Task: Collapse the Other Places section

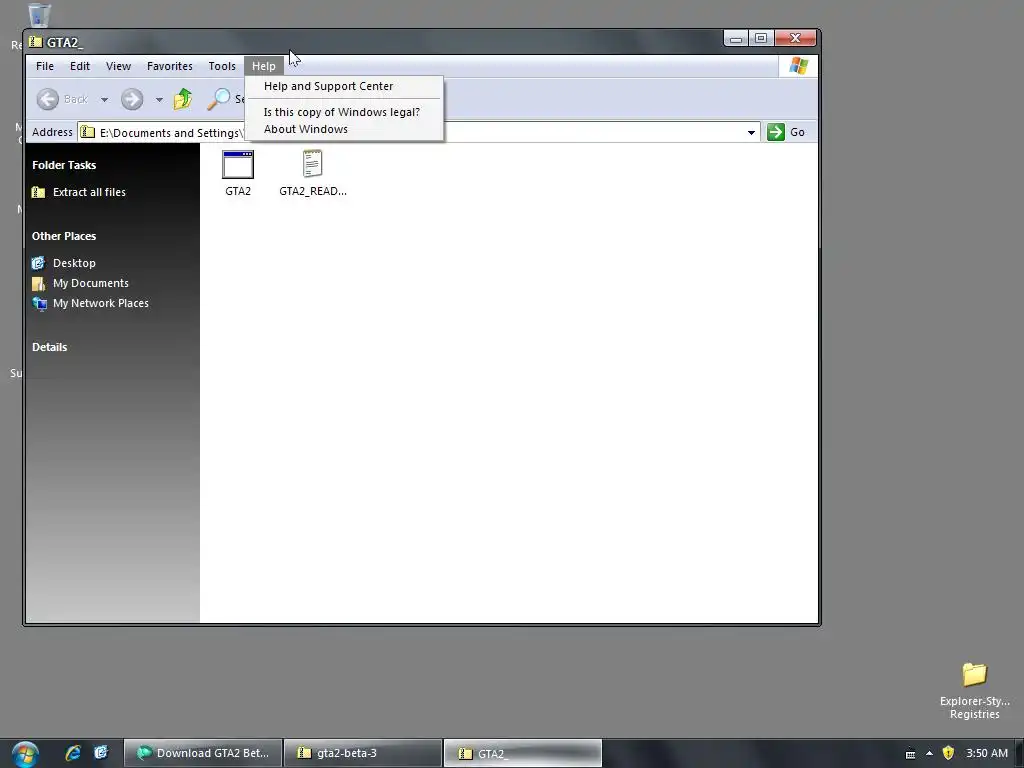Action: 64,236
